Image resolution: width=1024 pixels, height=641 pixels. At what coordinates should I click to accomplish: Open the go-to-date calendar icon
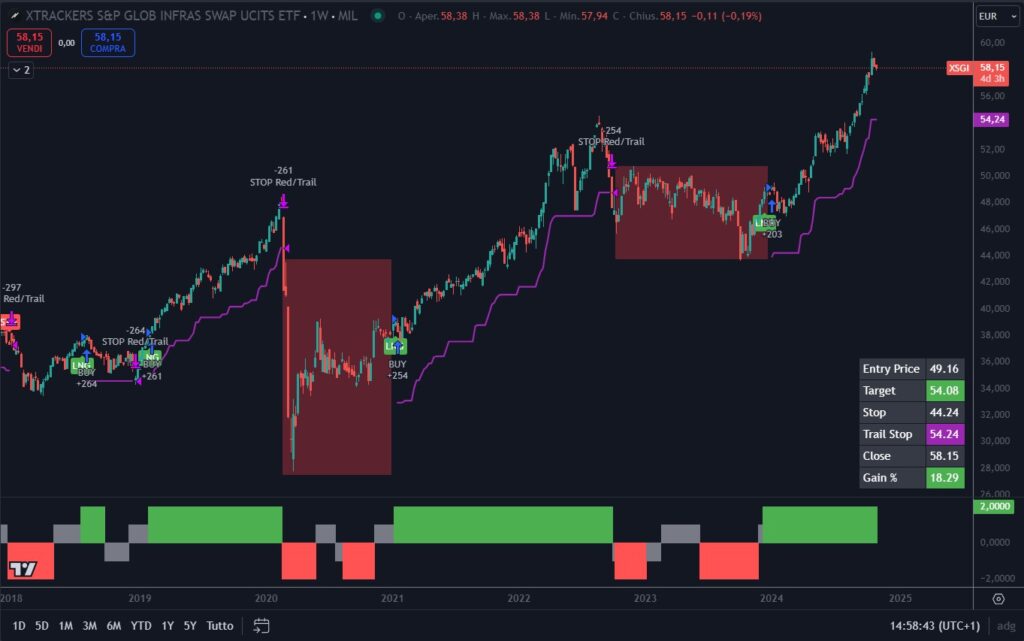pos(261,626)
